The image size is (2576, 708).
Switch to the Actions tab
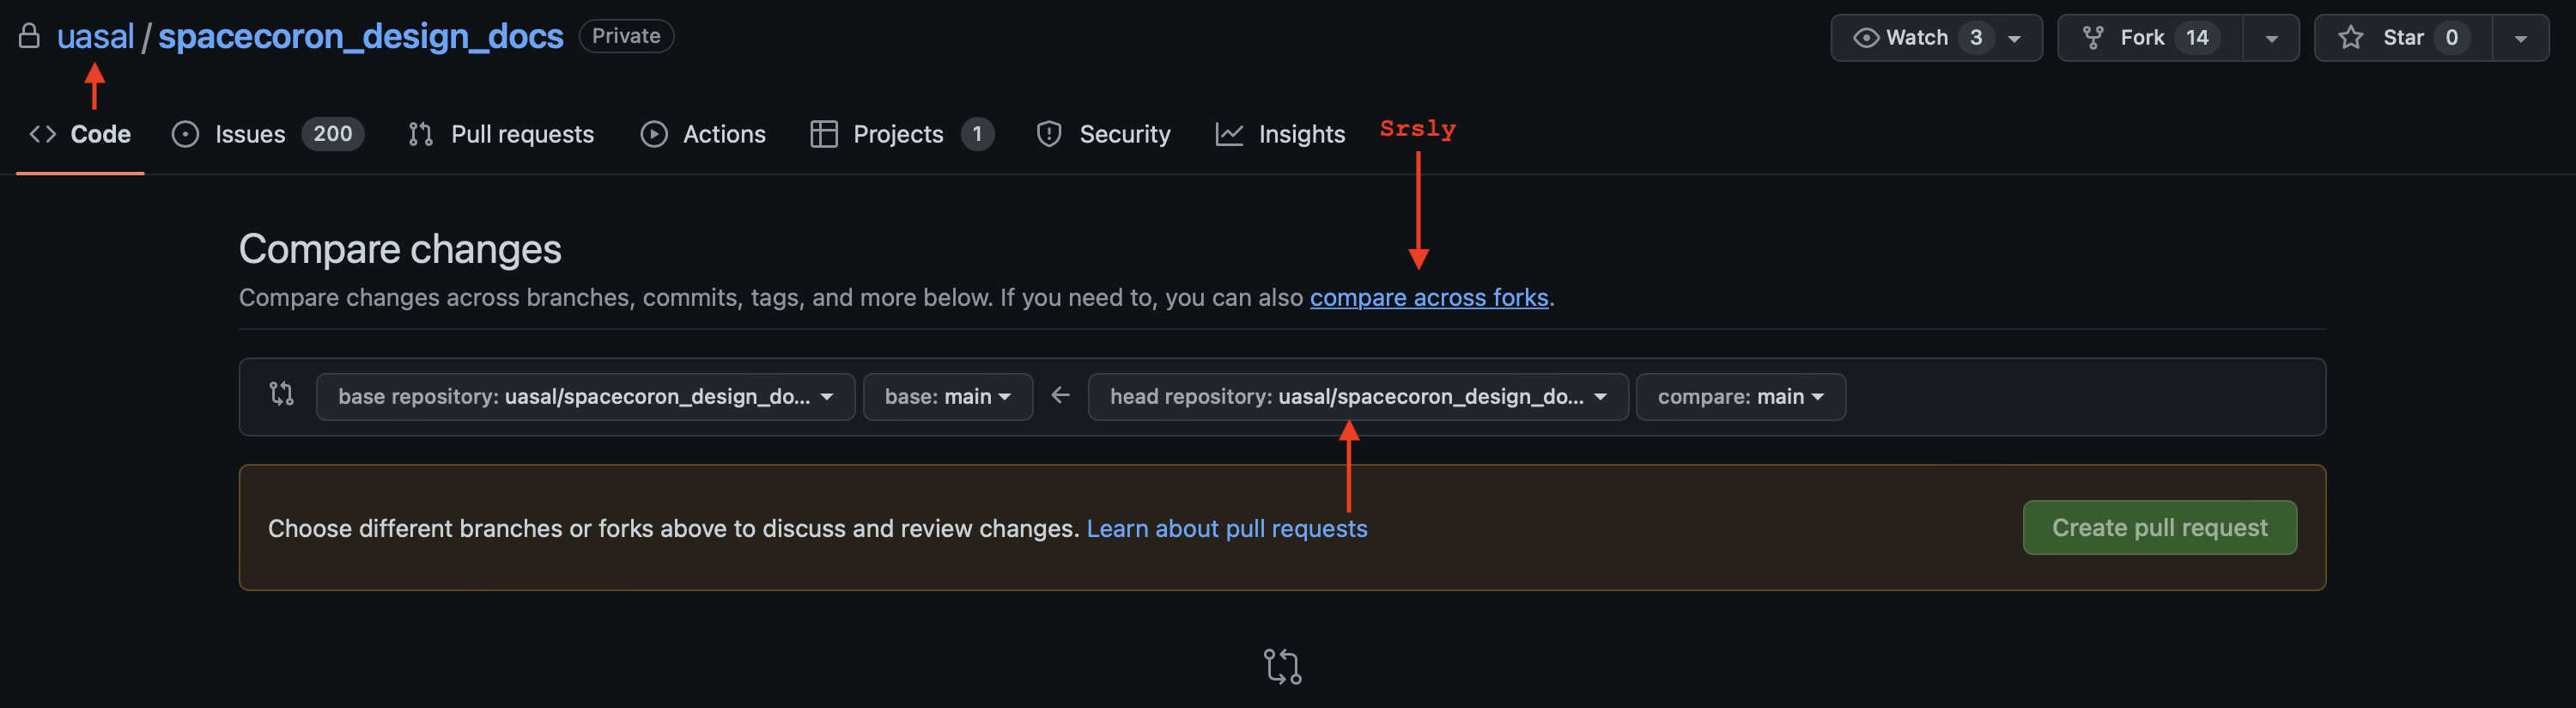[703, 134]
